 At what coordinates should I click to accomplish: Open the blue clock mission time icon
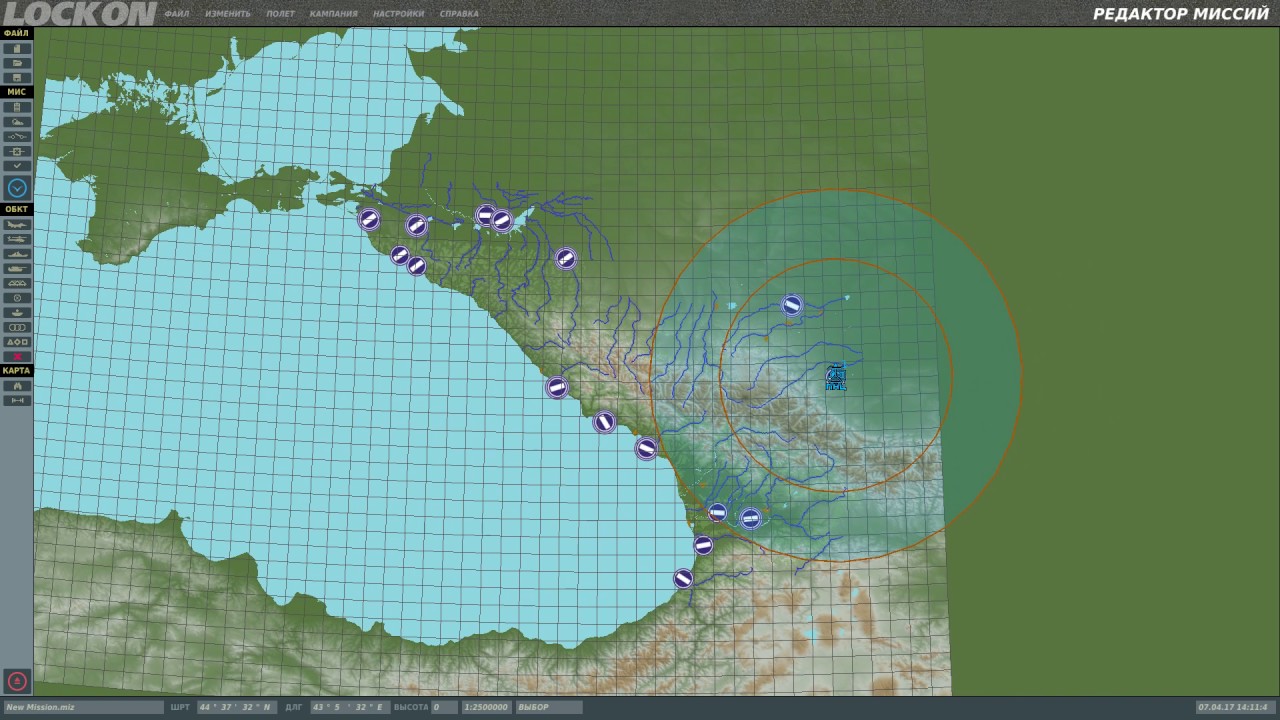pyautogui.click(x=17, y=187)
